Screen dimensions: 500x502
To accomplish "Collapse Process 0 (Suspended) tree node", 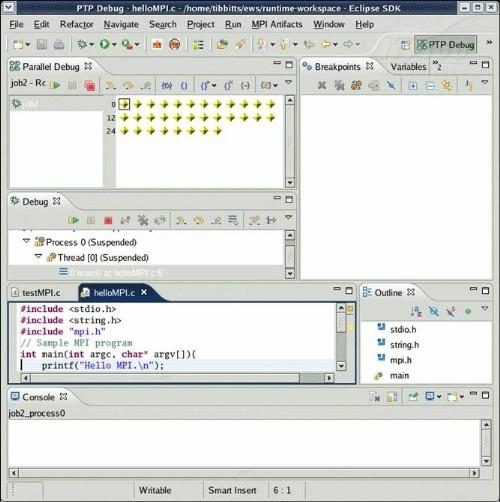I will click(26, 241).
